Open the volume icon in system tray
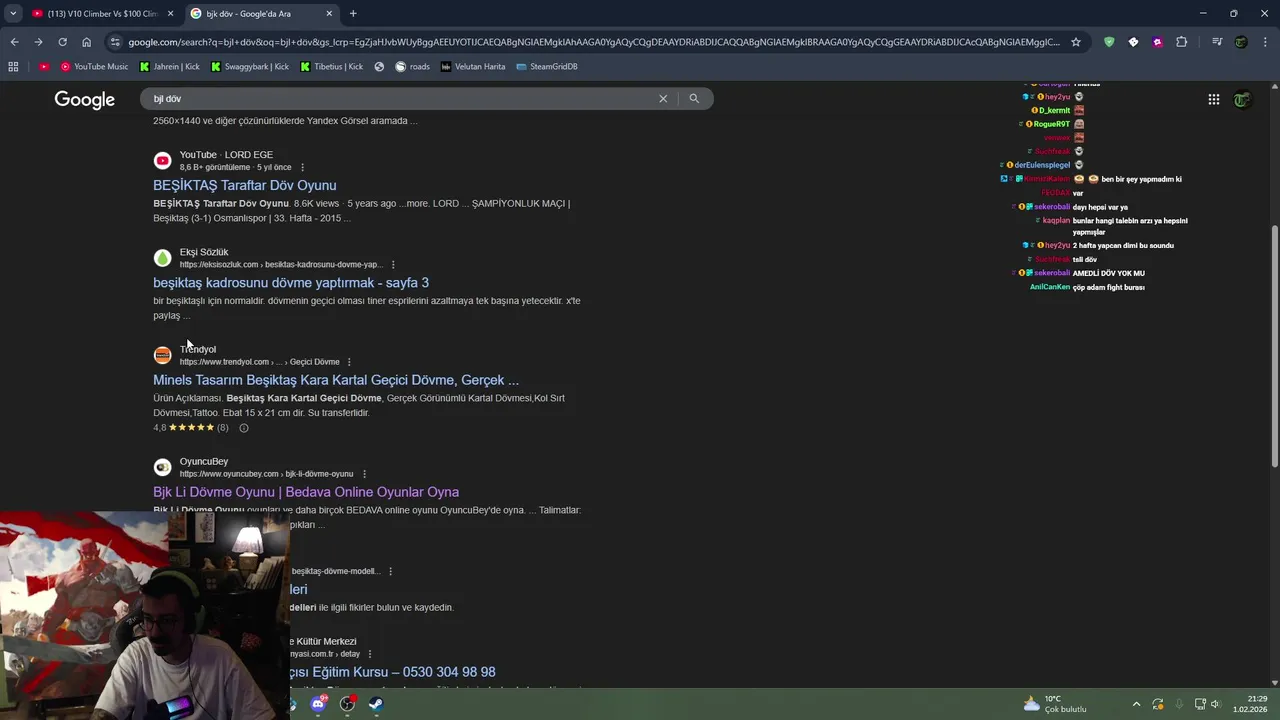This screenshot has height=720, width=1280. pos(1216,704)
